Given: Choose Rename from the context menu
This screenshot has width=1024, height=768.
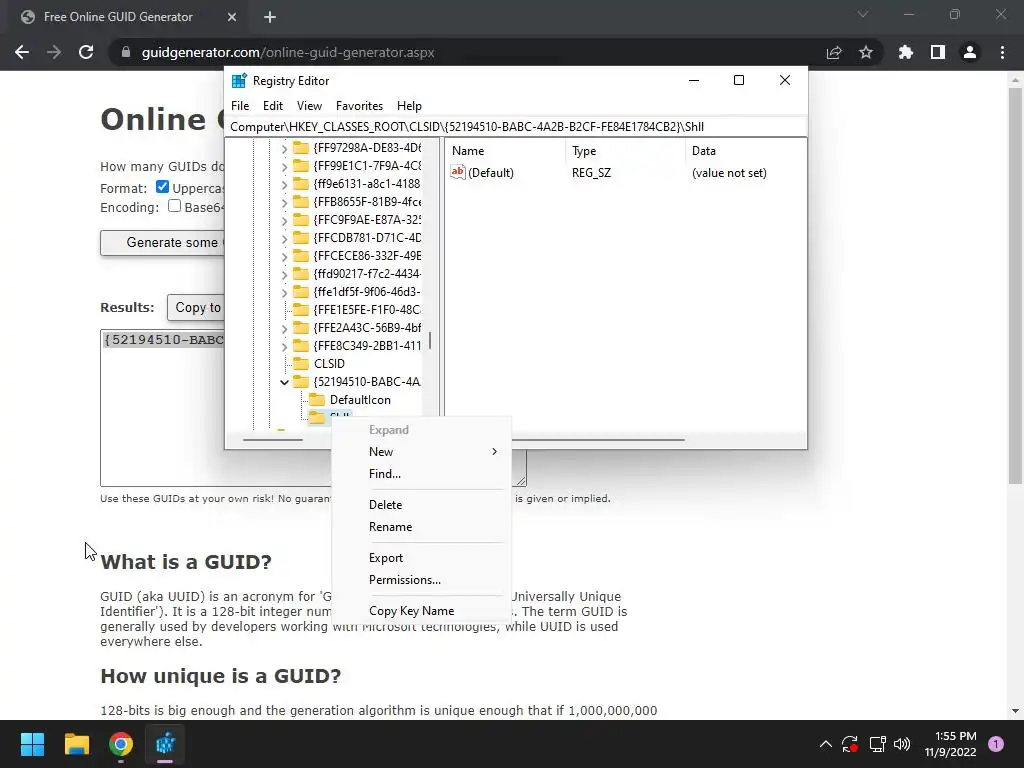Looking at the screenshot, I should [x=421, y=527].
